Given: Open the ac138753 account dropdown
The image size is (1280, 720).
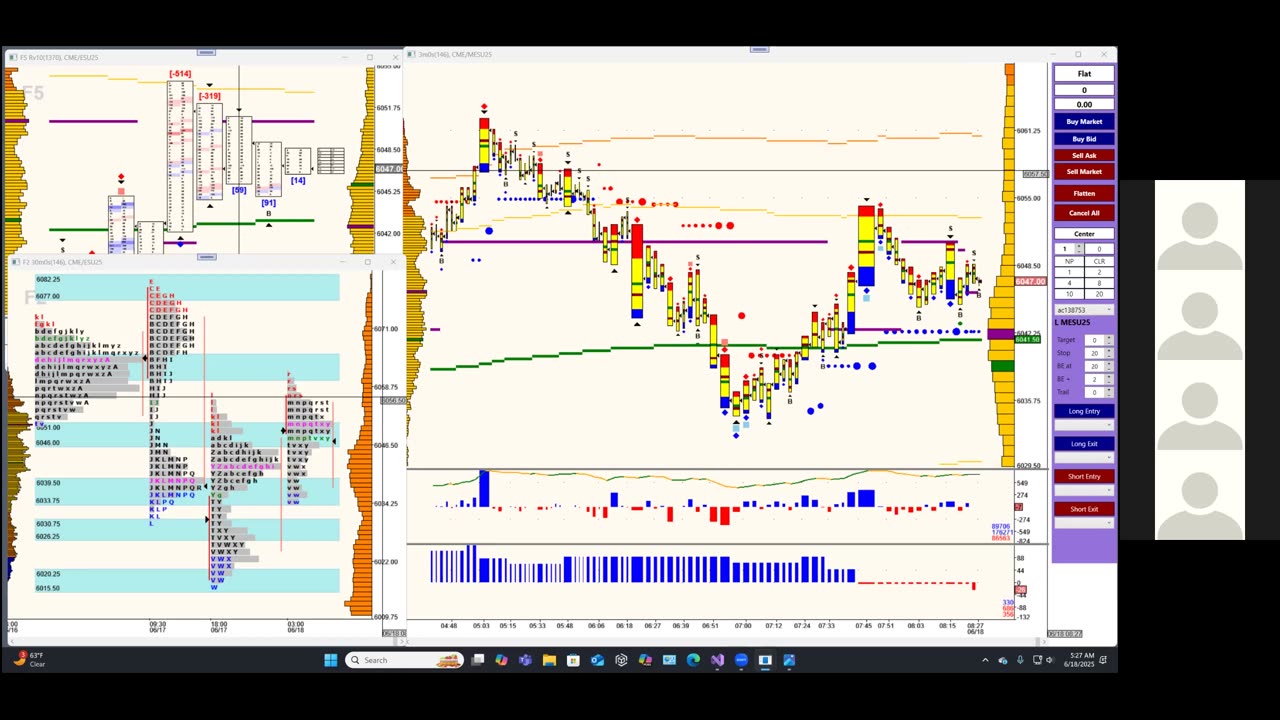Looking at the screenshot, I should coord(1084,310).
